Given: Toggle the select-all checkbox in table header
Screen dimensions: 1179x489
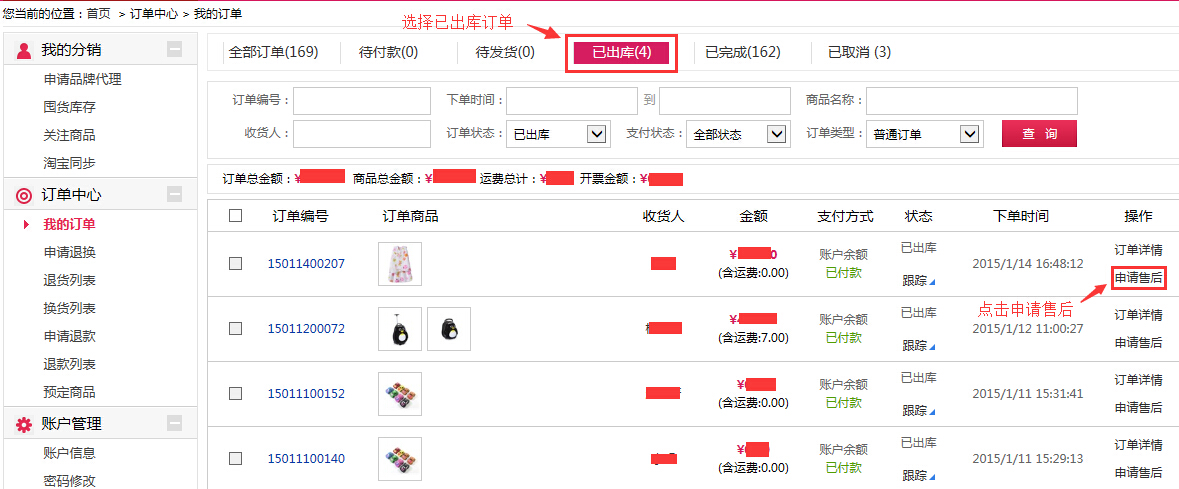Looking at the screenshot, I should point(235,215).
